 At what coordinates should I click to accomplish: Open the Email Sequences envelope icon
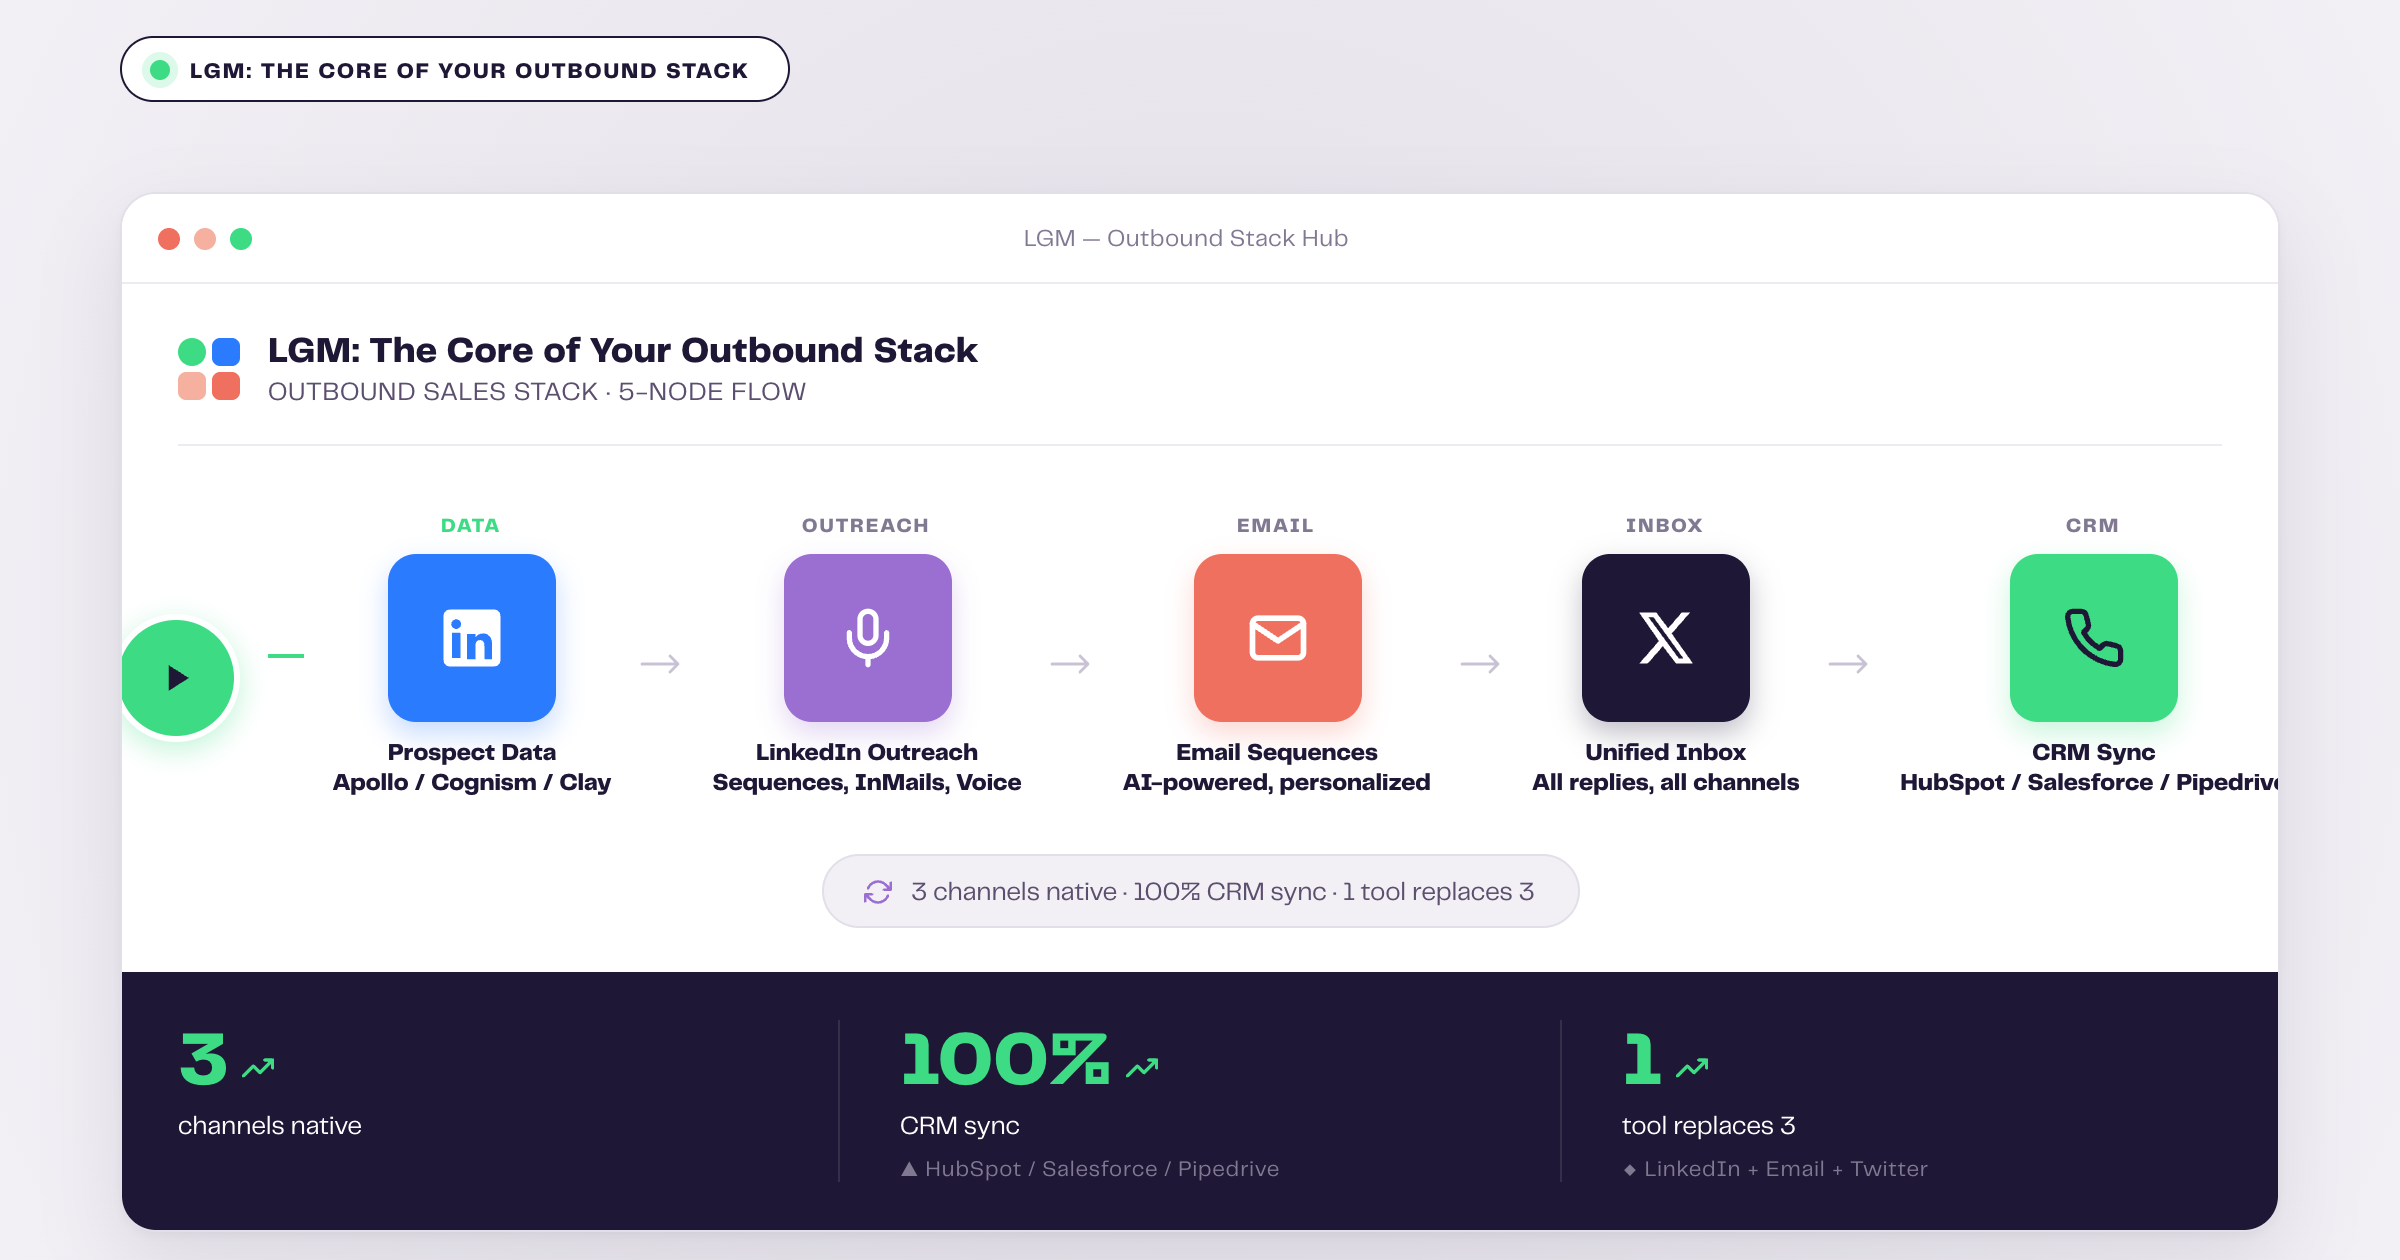pyautogui.click(x=1276, y=637)
